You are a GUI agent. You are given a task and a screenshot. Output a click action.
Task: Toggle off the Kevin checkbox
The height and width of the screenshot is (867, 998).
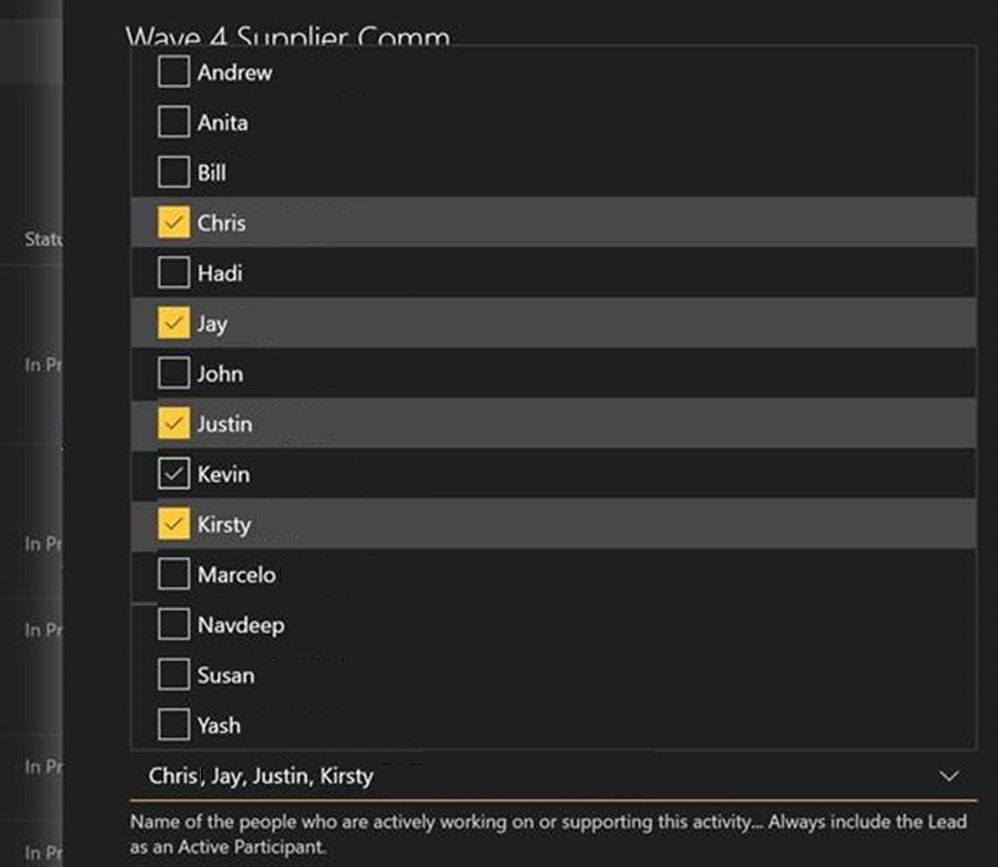(x=172, y=474)
